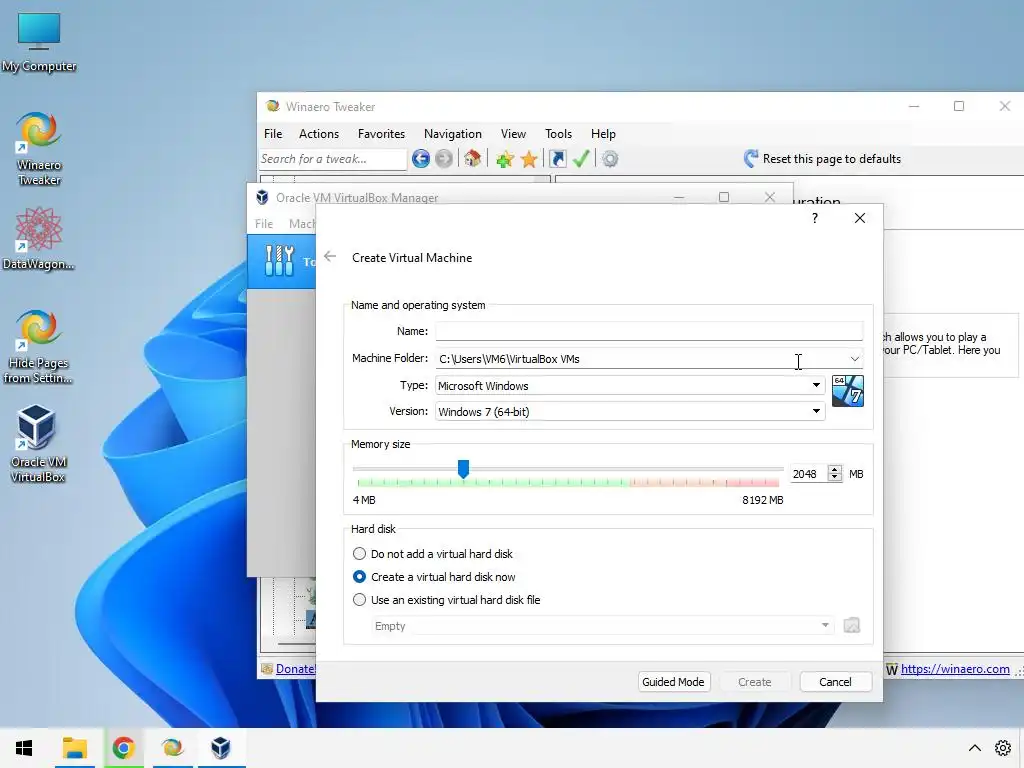
Task: Increase memory size with the up stepper
Action: pyautogui.click(x=835, y=469)
